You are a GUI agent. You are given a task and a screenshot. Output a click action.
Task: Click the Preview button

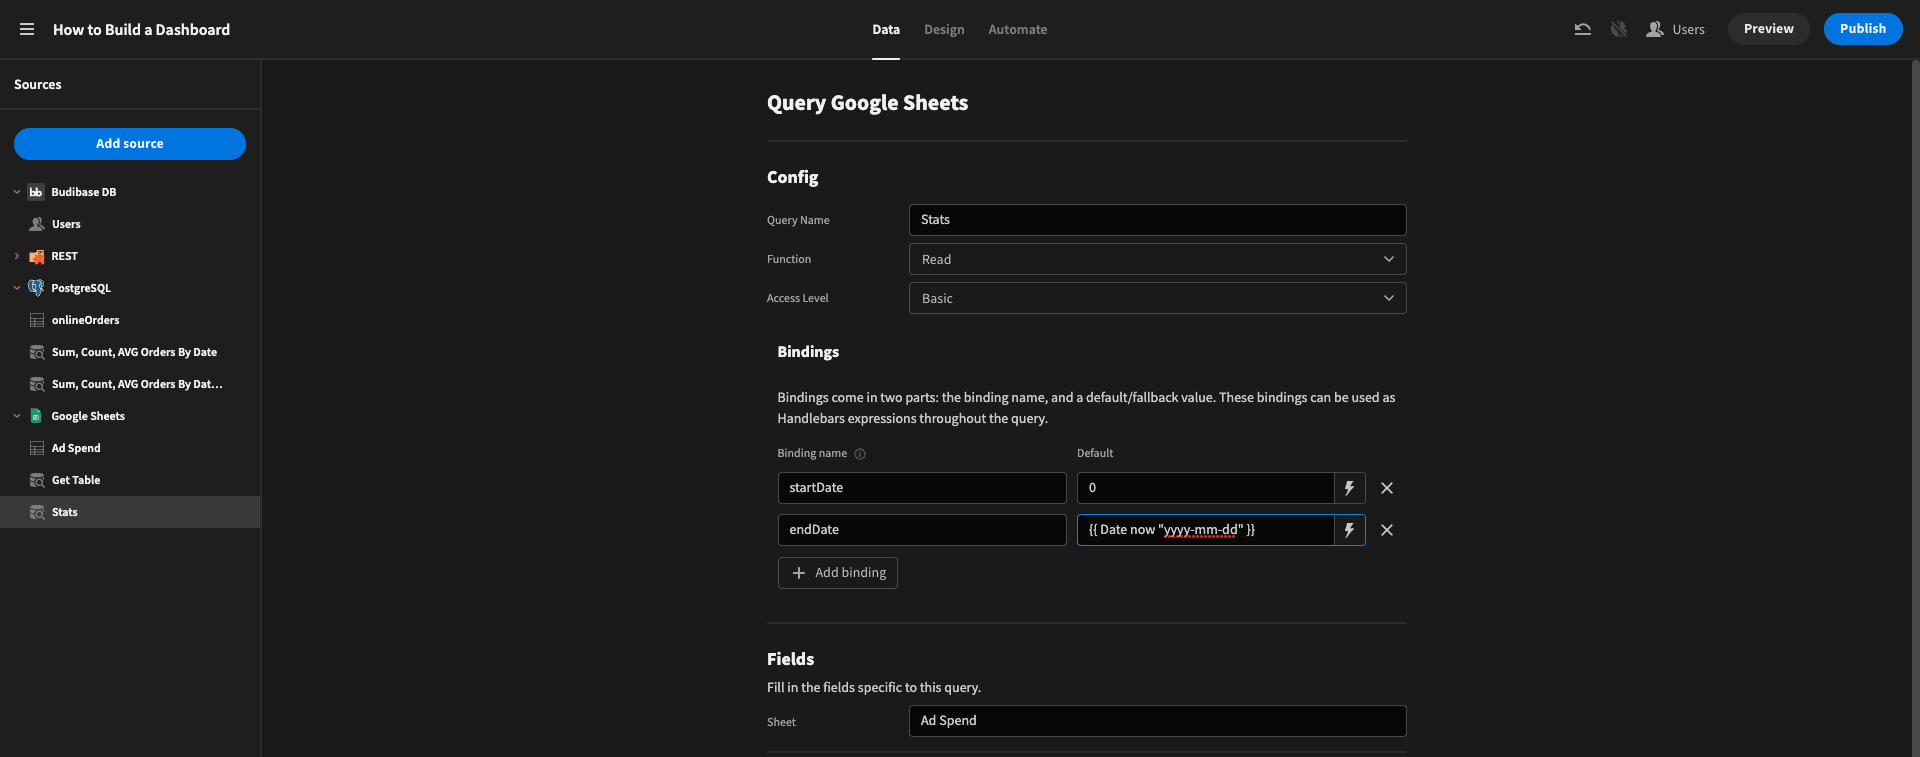point(1768,29)
